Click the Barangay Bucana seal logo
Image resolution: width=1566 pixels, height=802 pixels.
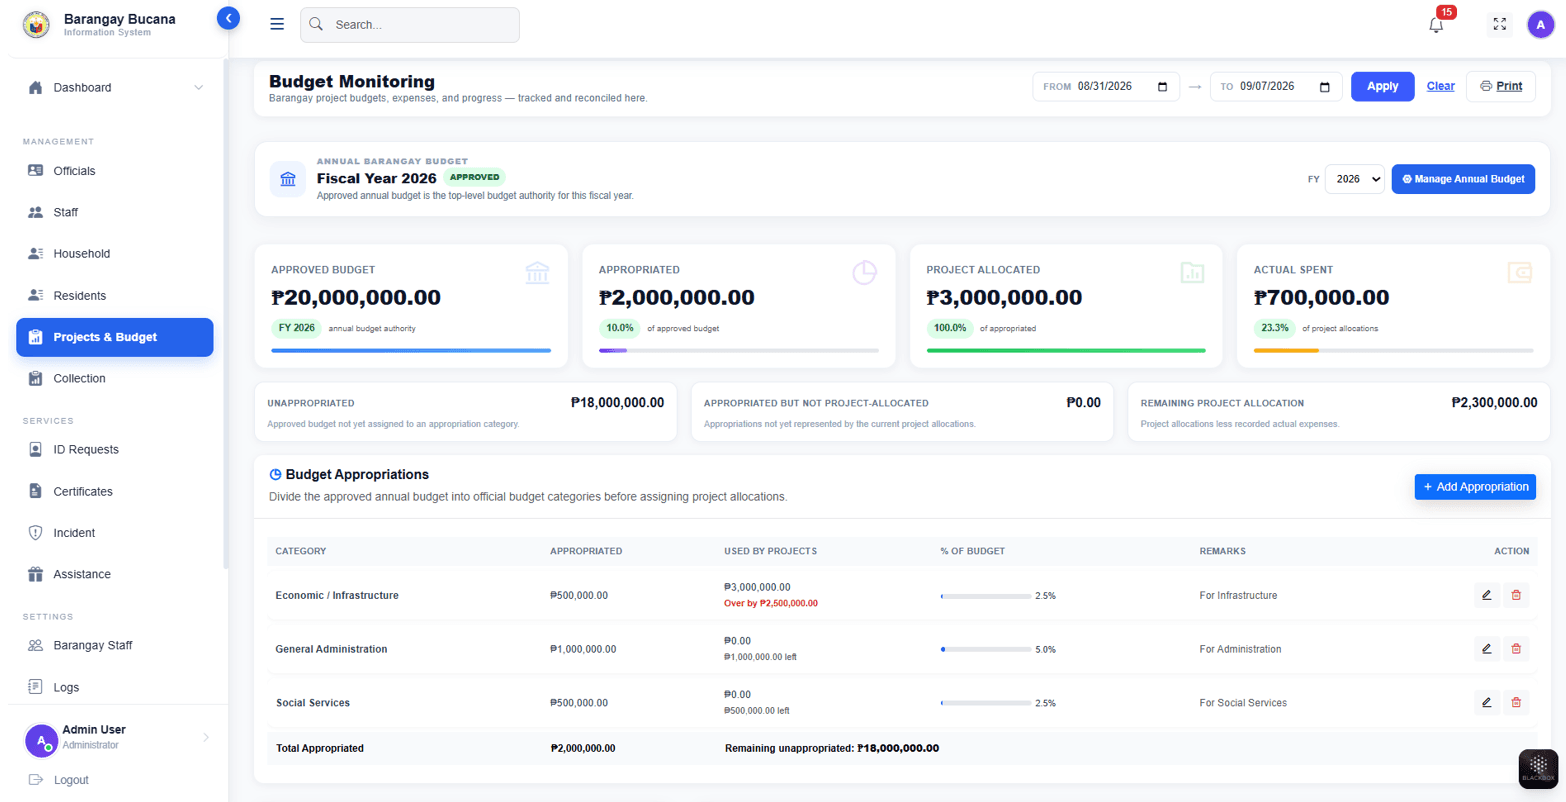click(36, 24)
